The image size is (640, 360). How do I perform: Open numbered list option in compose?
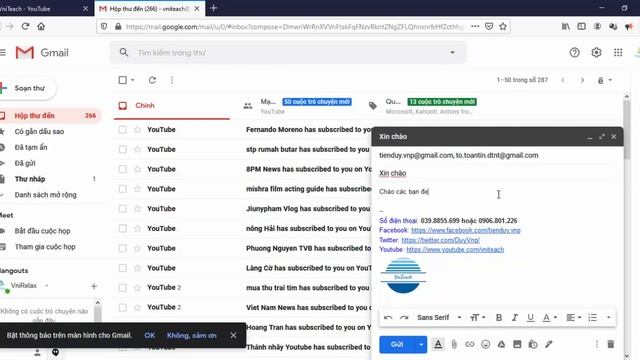coord(593,318)
